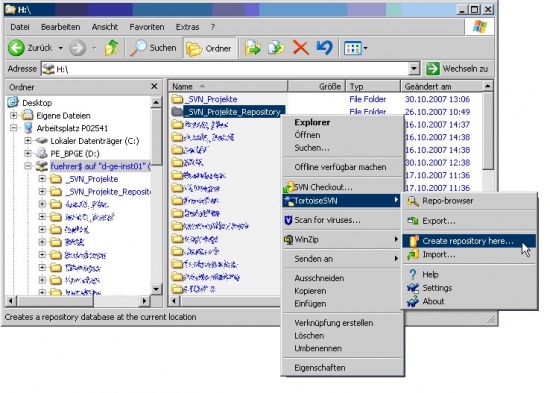Expand _SVN_Projekte_Reposit tree node

[x=42, y=191]
